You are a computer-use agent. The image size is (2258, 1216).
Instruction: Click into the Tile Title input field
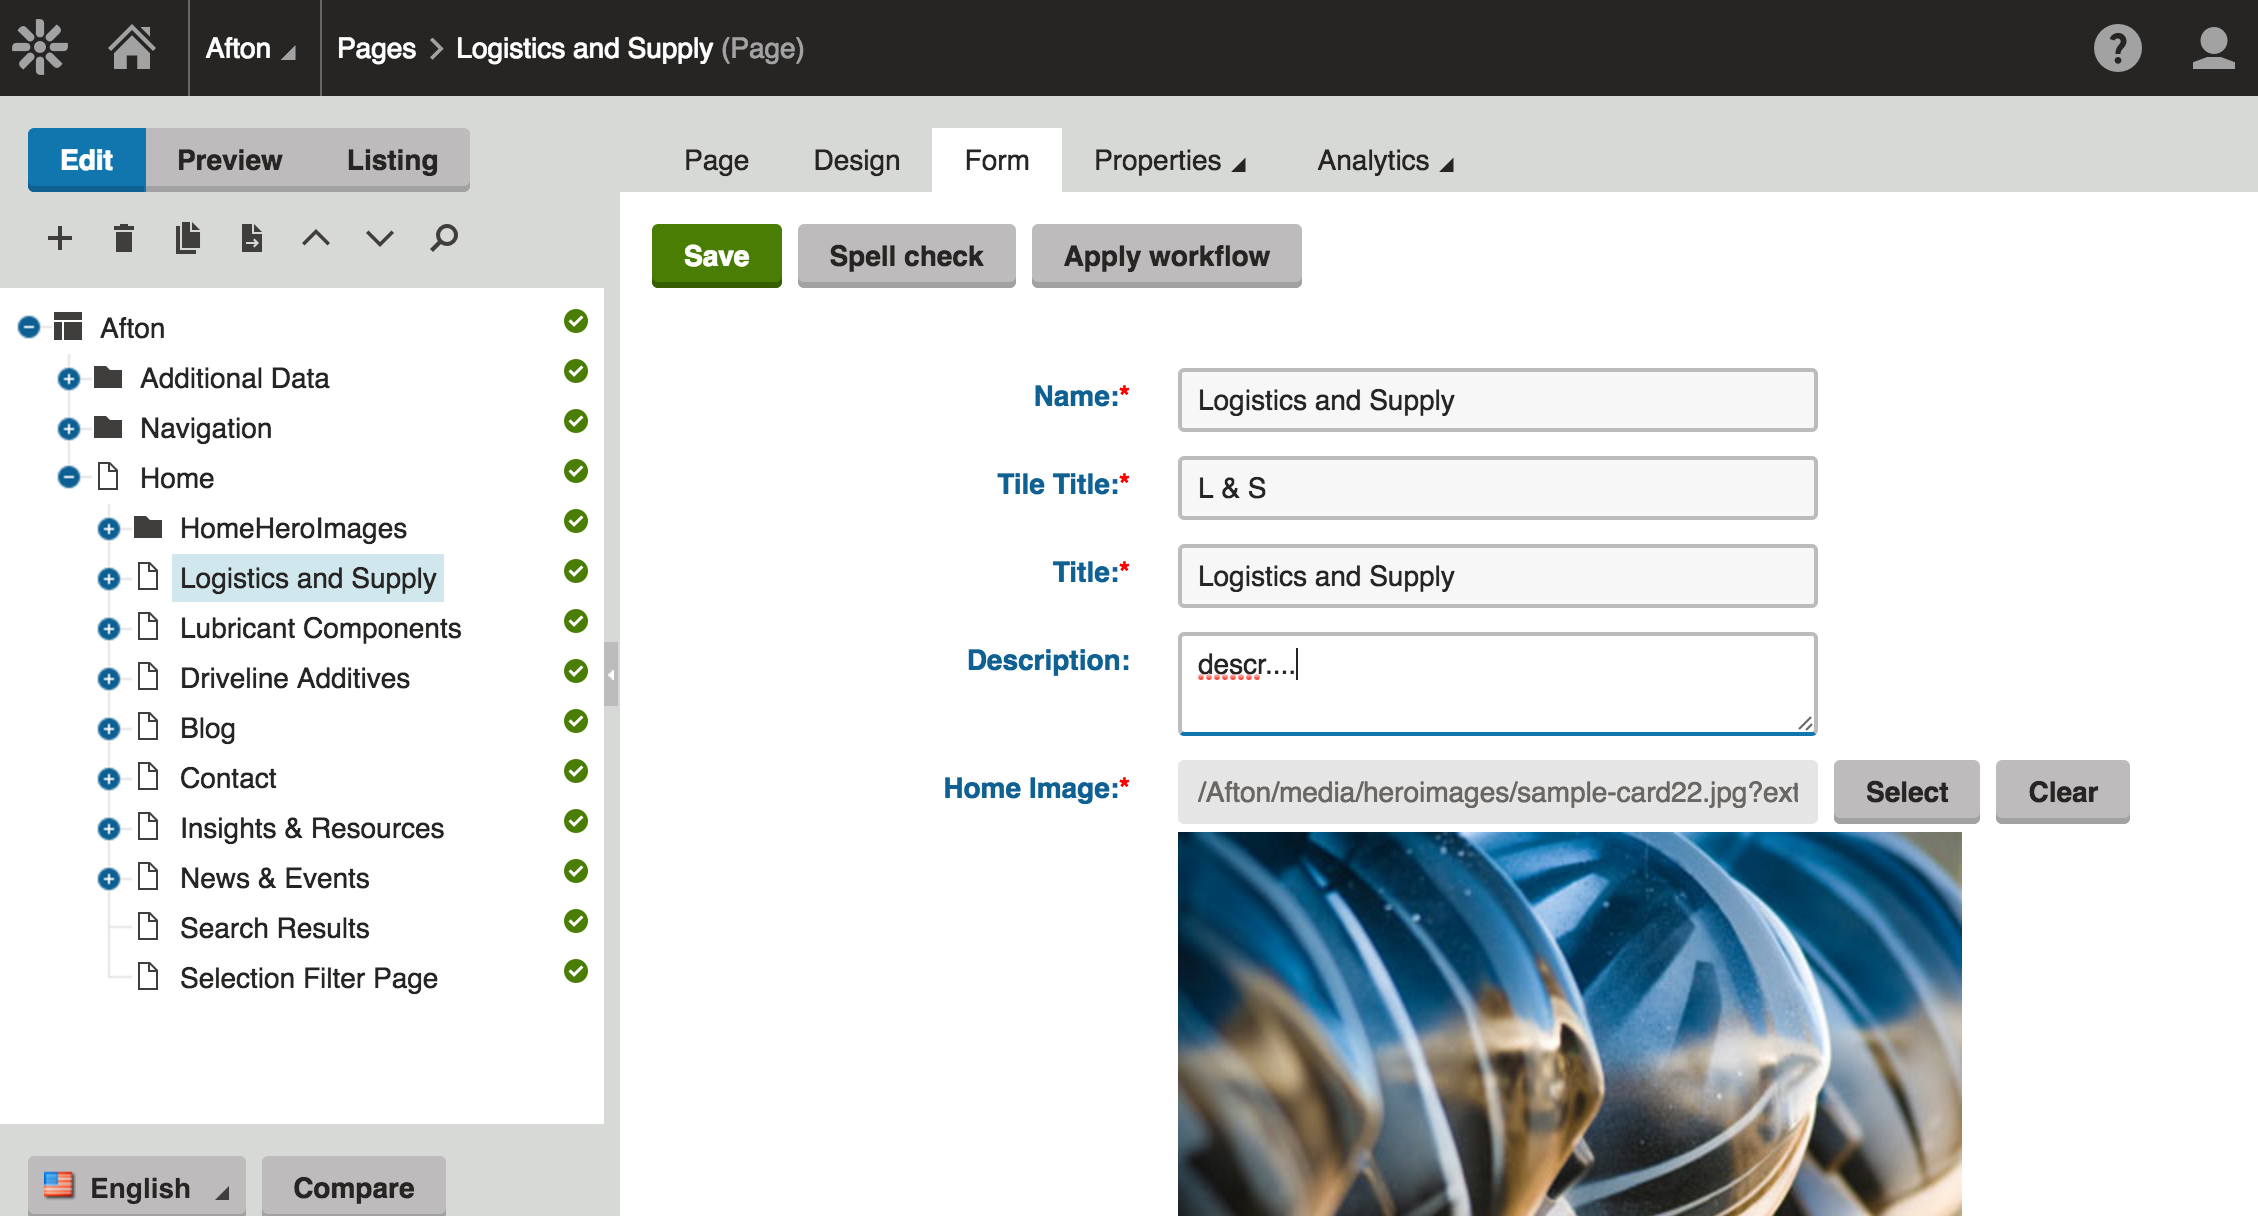(x=1496, y=488)
